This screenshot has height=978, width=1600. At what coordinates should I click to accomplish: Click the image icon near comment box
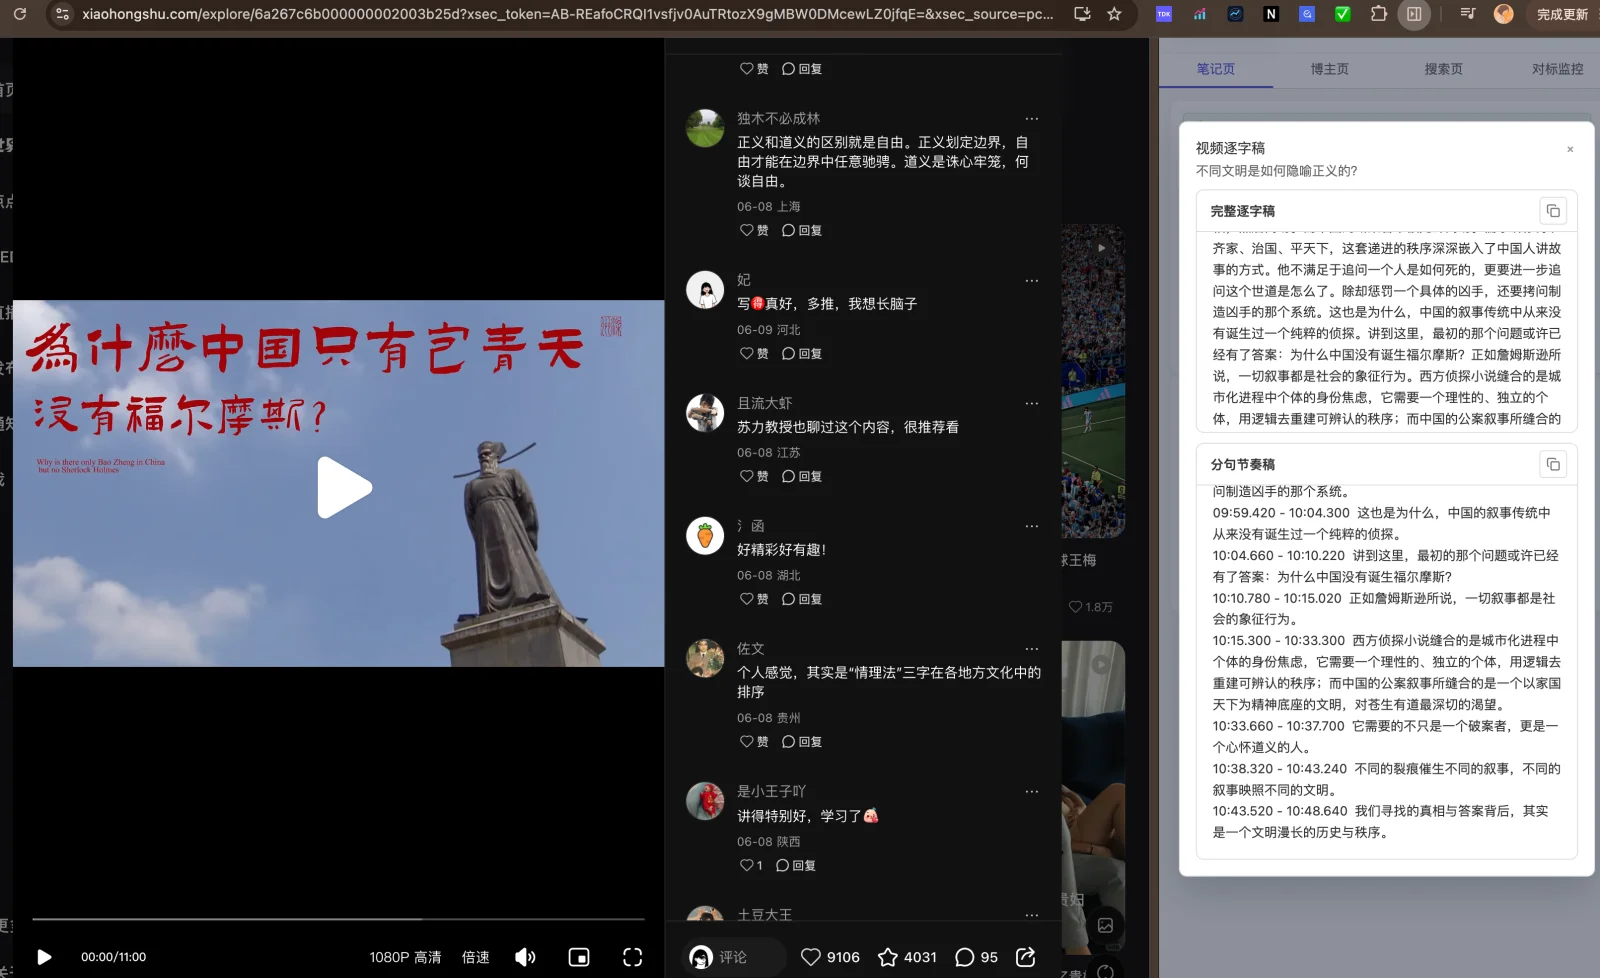pos(1105,925)
